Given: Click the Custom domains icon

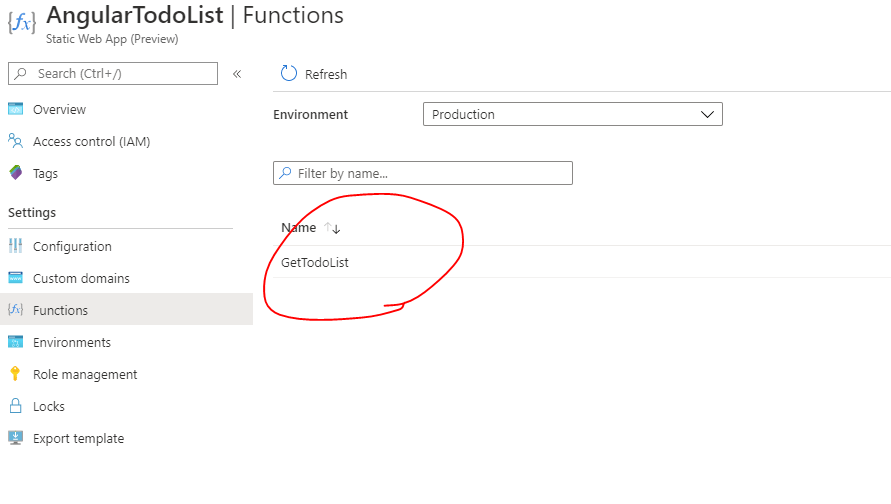Looking at the screenshot, I should click(x=15, y=278).
